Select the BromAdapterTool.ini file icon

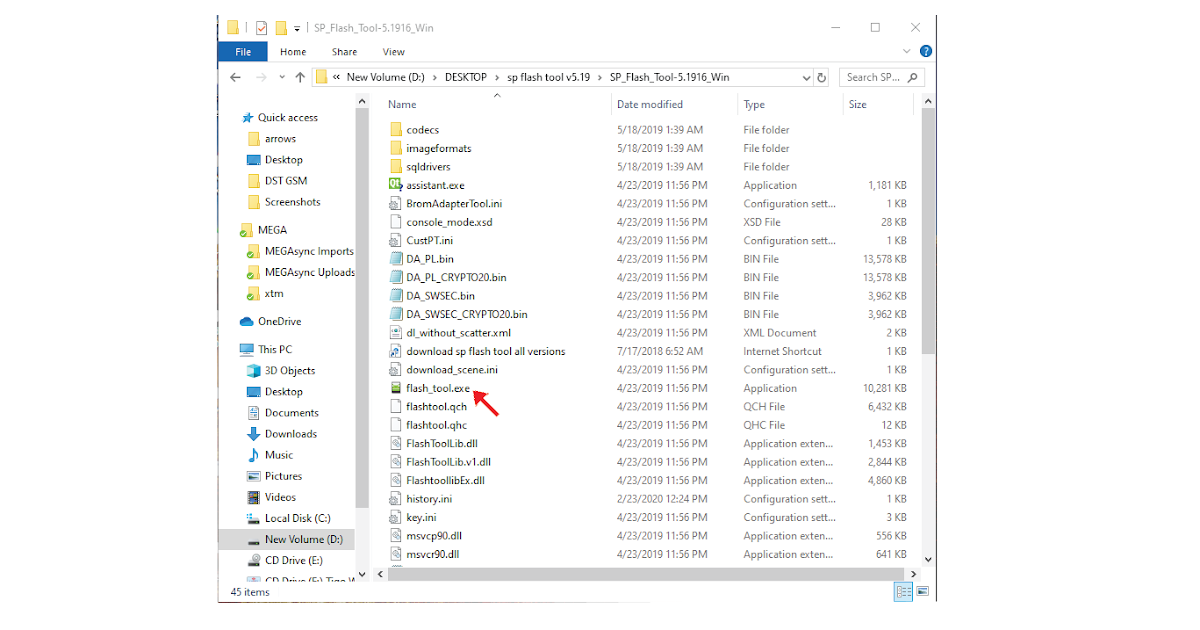click(x=395, y=203)
